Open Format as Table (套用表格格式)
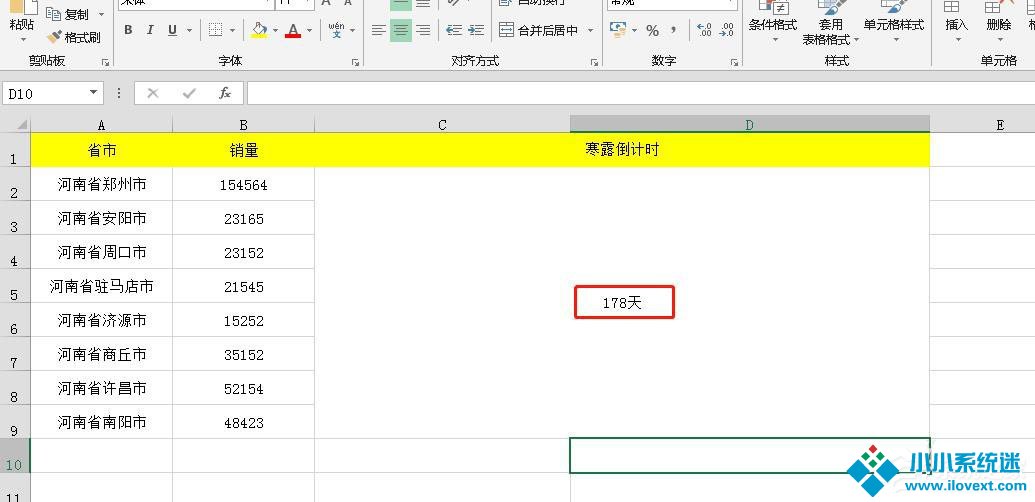 831,23
